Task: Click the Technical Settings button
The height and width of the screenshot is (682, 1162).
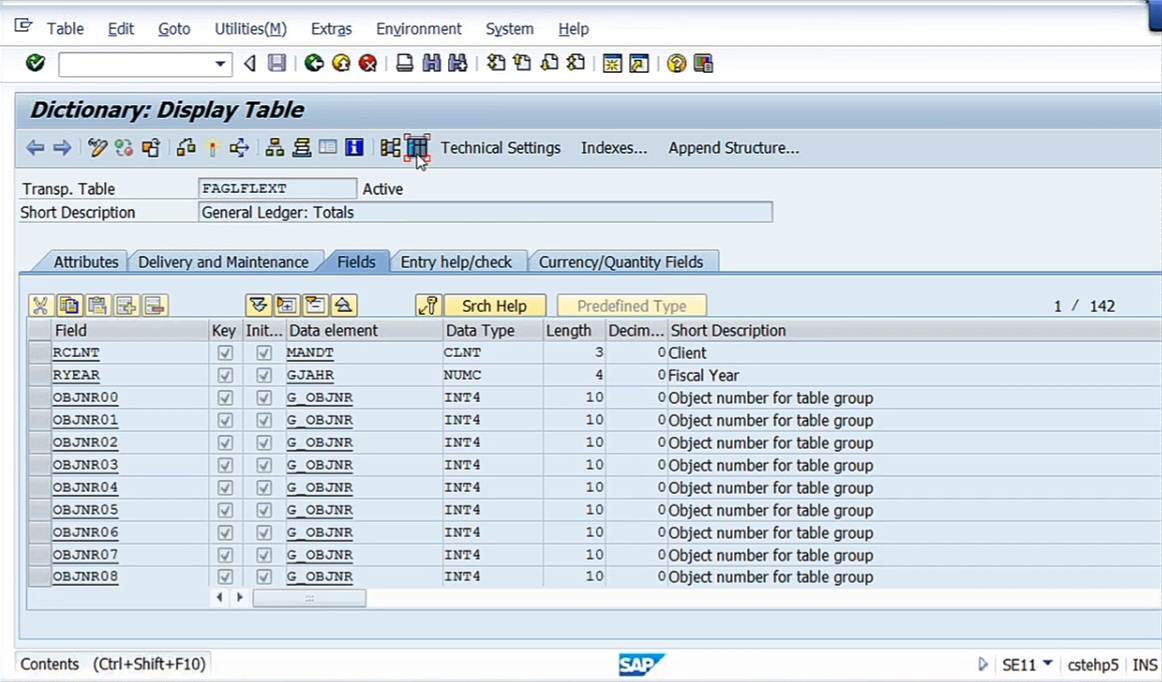Action: click(x=501, y=148)
